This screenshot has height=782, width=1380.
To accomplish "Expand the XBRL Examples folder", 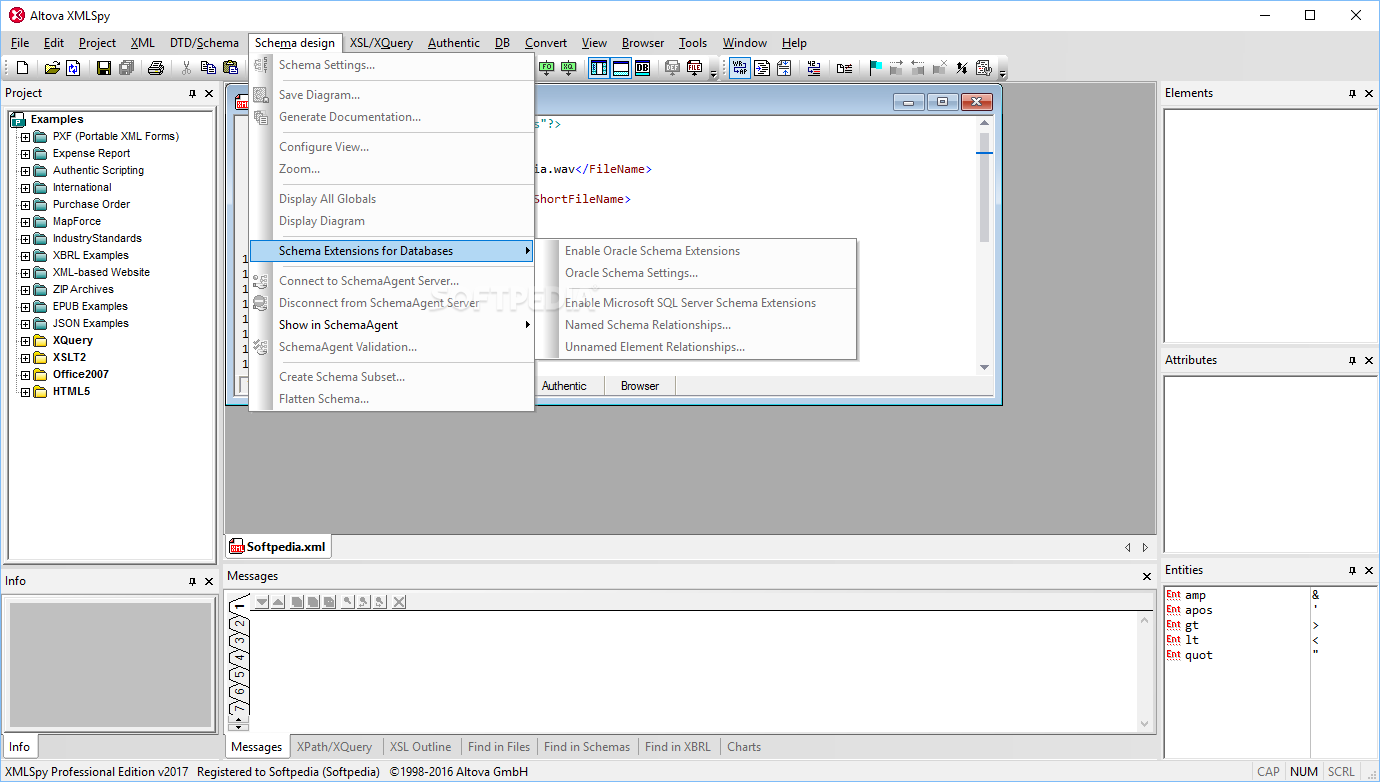I will point(25,256).
